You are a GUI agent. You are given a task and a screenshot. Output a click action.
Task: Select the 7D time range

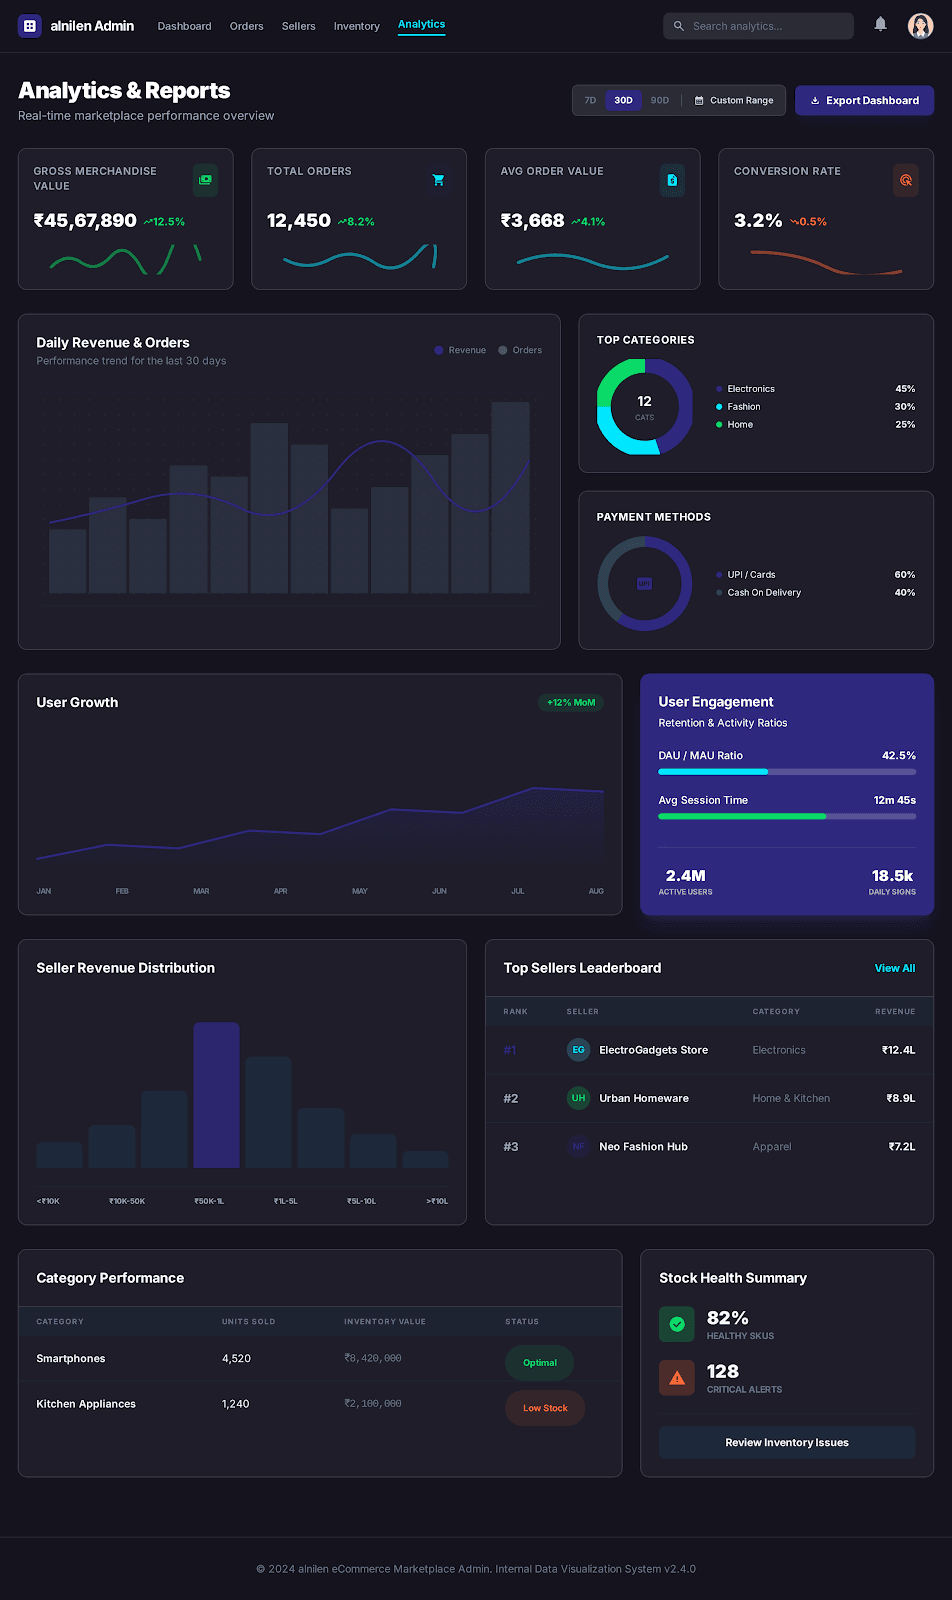[x=590, y=100]
